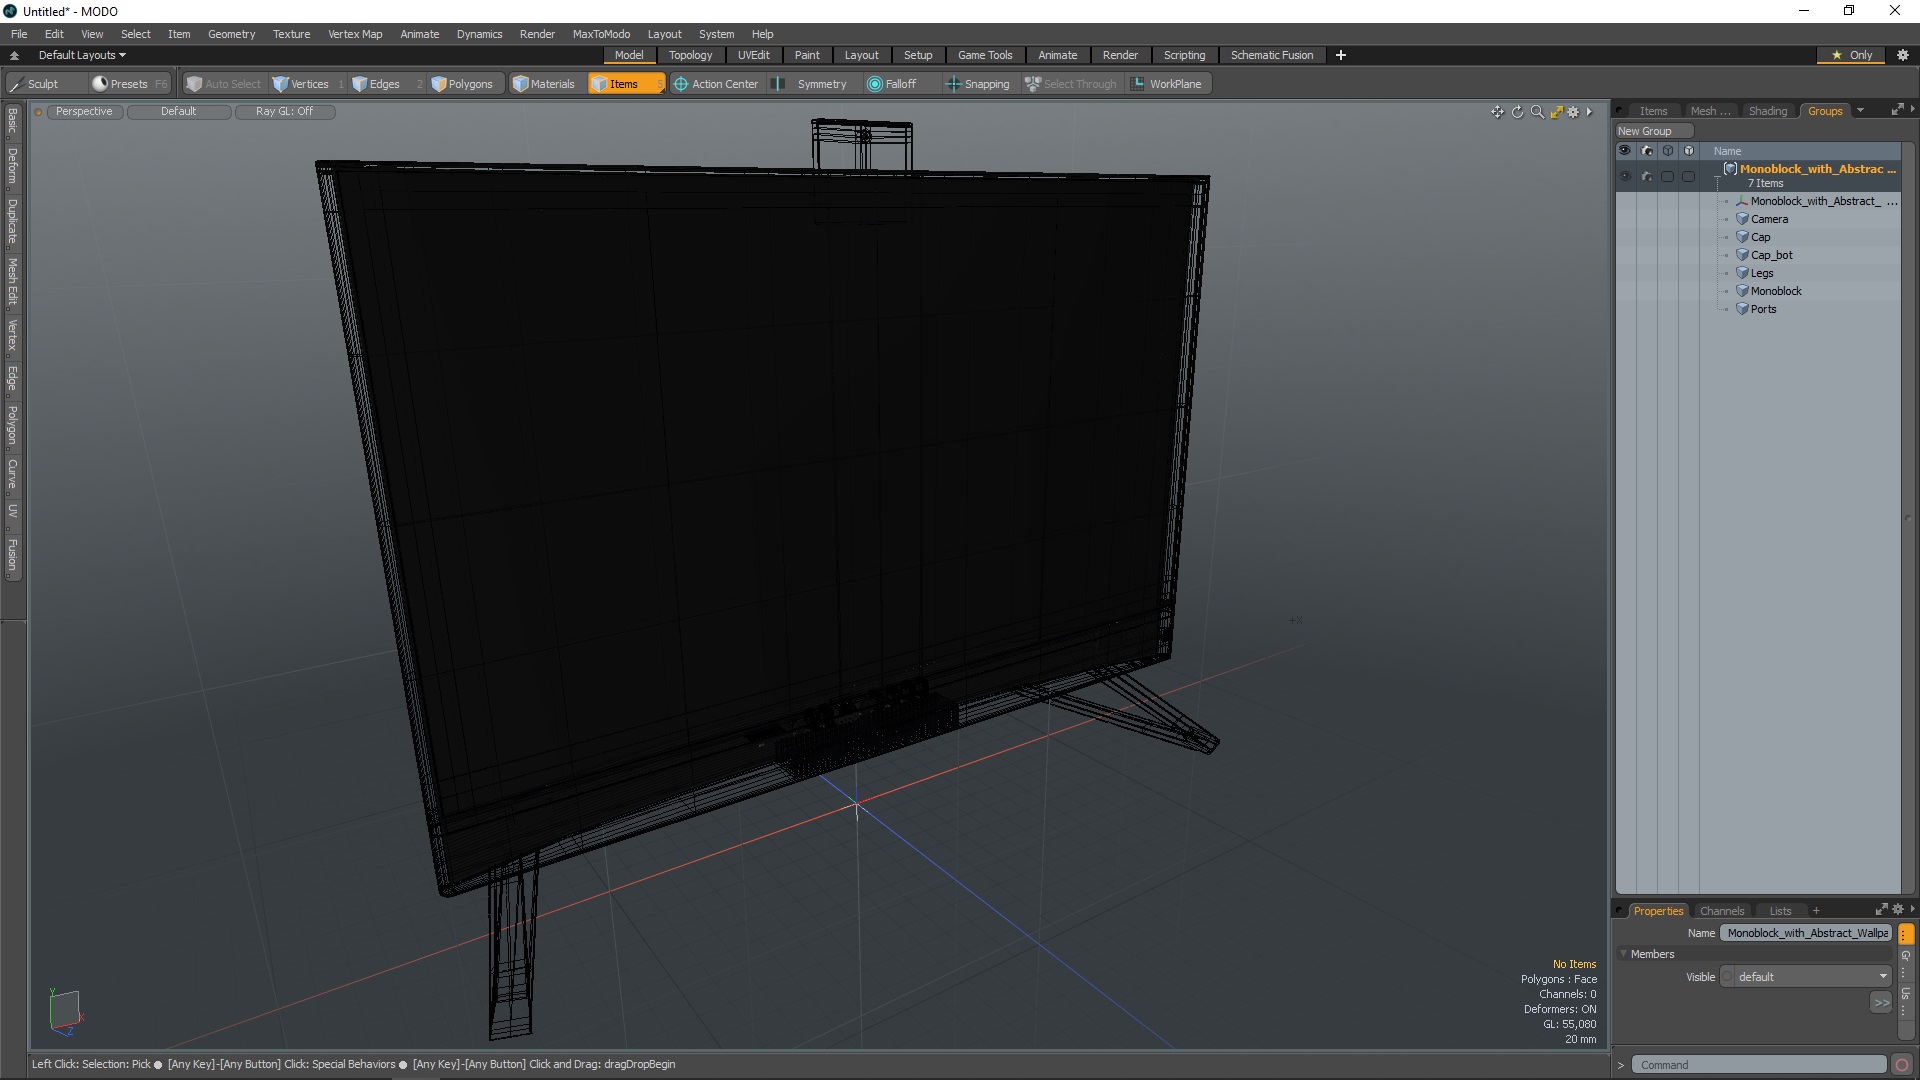The image size is (1920, 1080).
Task: Open the Geometry menu
Action: 231,34
